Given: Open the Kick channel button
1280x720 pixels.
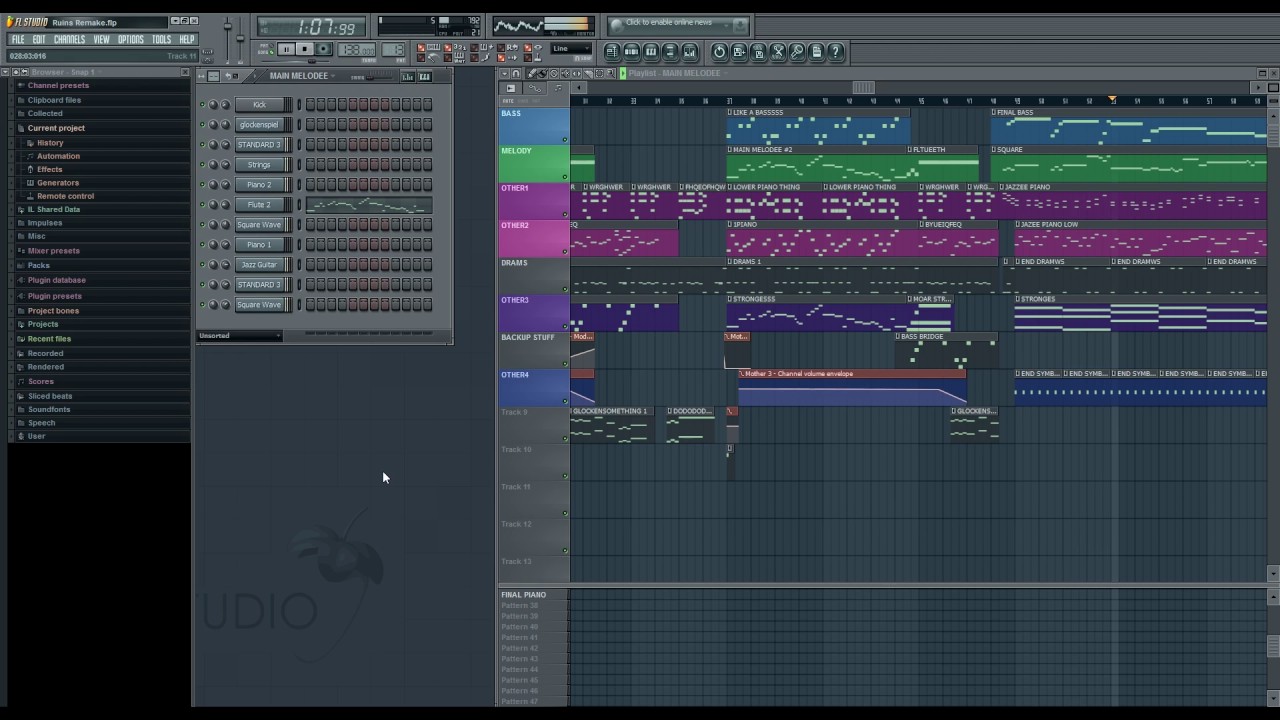Looking at the screenshot, I should (x=259, y=105).
